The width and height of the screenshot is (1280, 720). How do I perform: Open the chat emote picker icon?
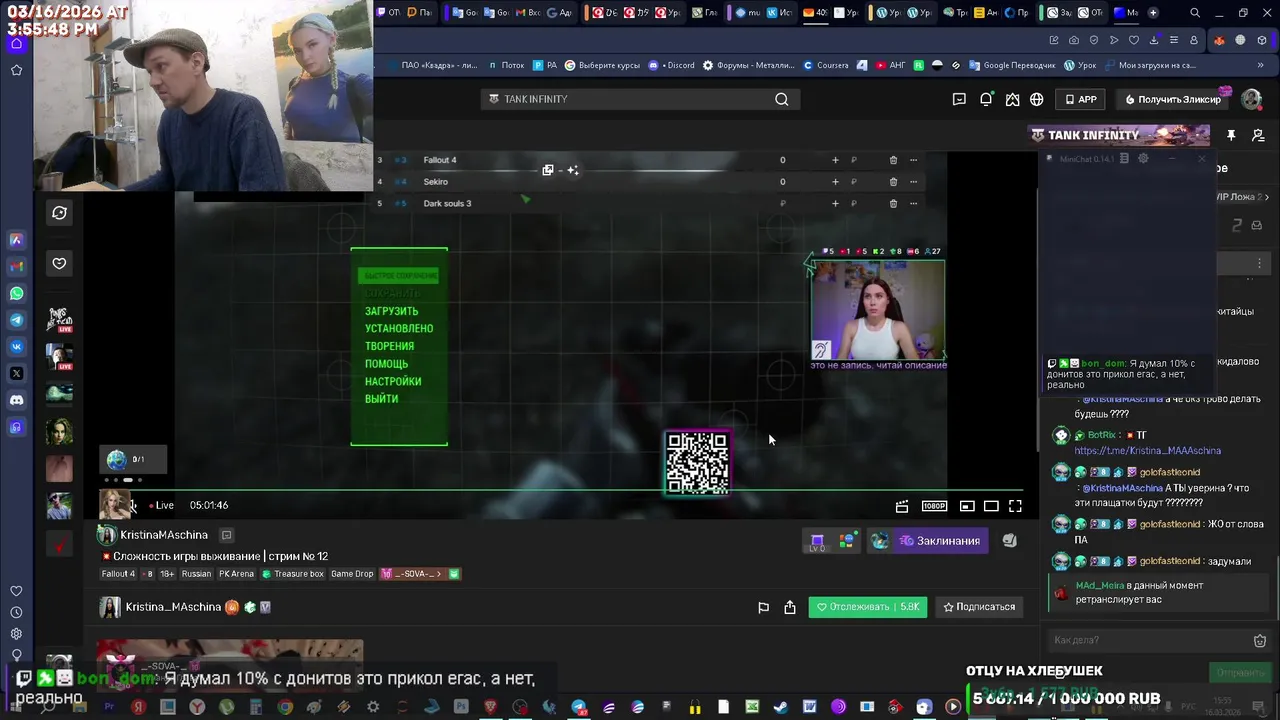coord(1260,640)
